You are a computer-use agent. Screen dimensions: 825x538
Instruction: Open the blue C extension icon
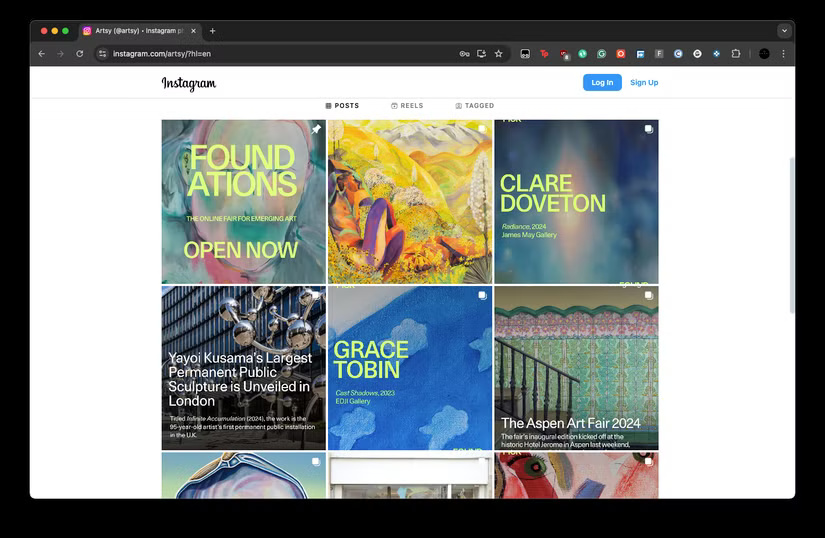pyautogui.click(x=678, y=54)
